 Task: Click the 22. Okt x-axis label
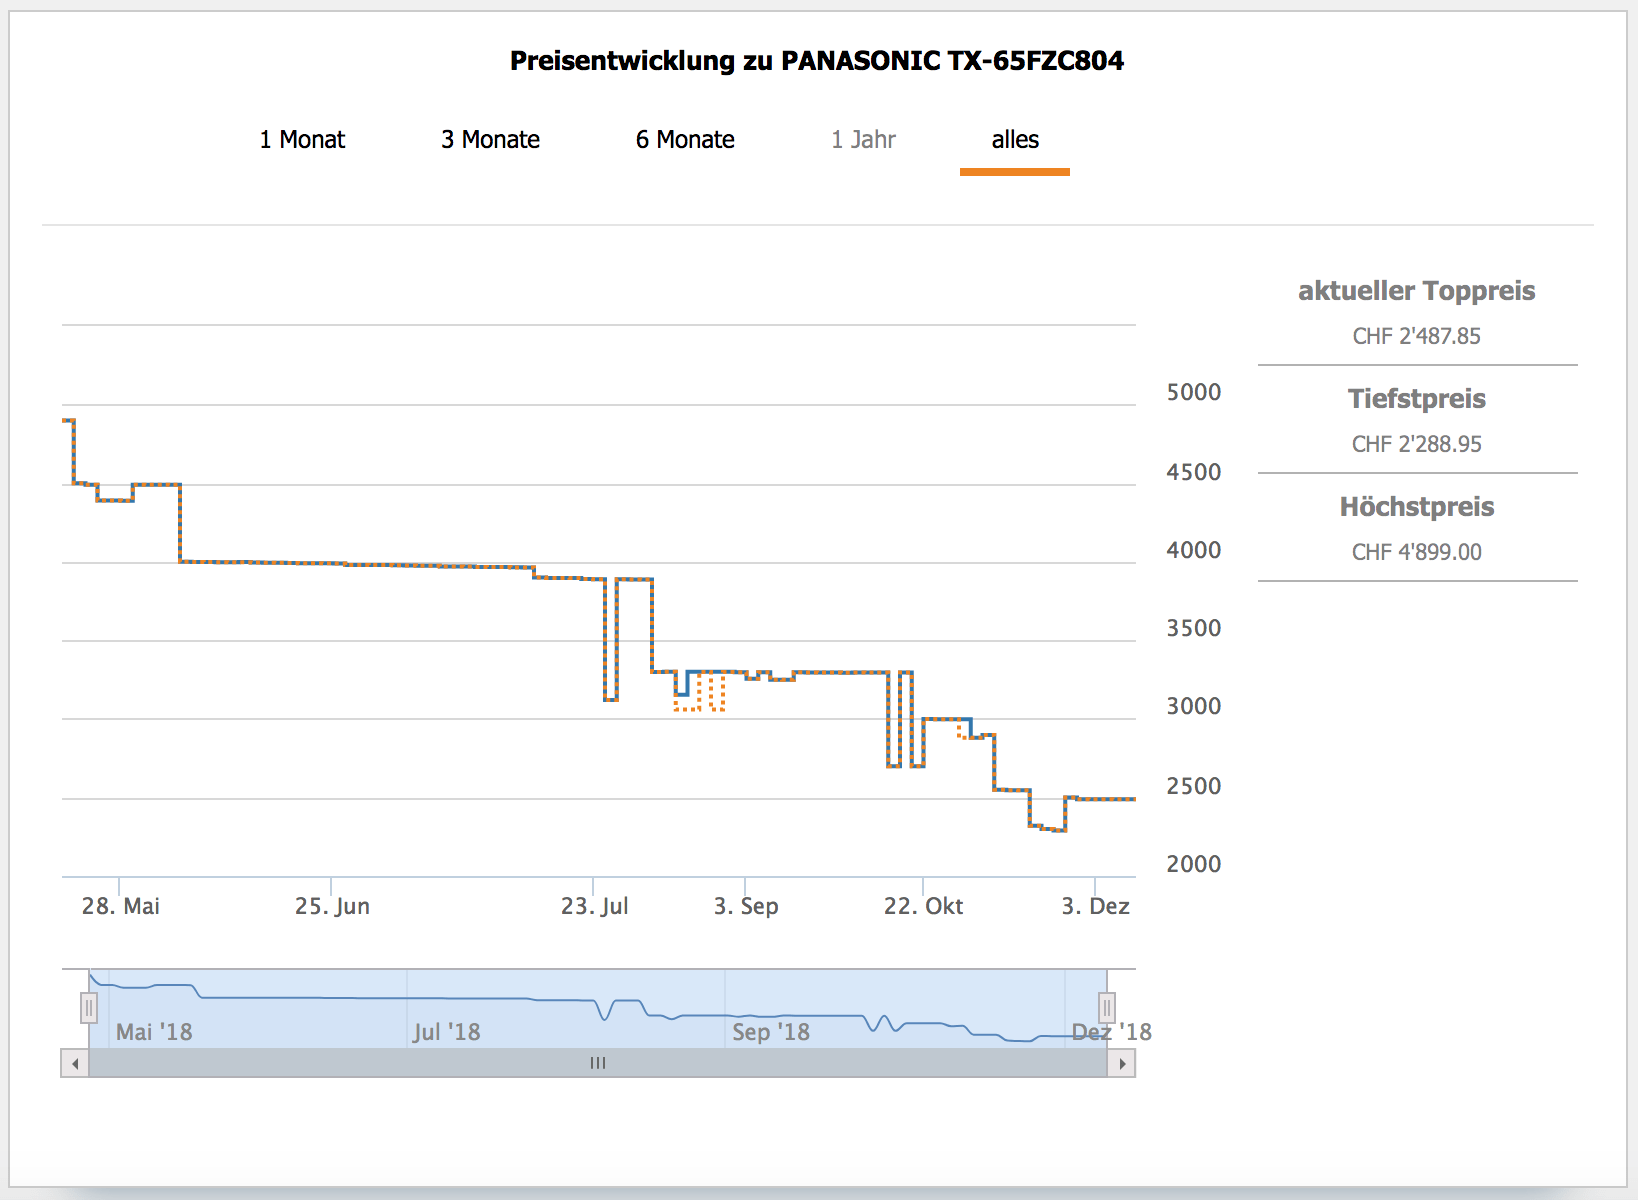point(923,906)
